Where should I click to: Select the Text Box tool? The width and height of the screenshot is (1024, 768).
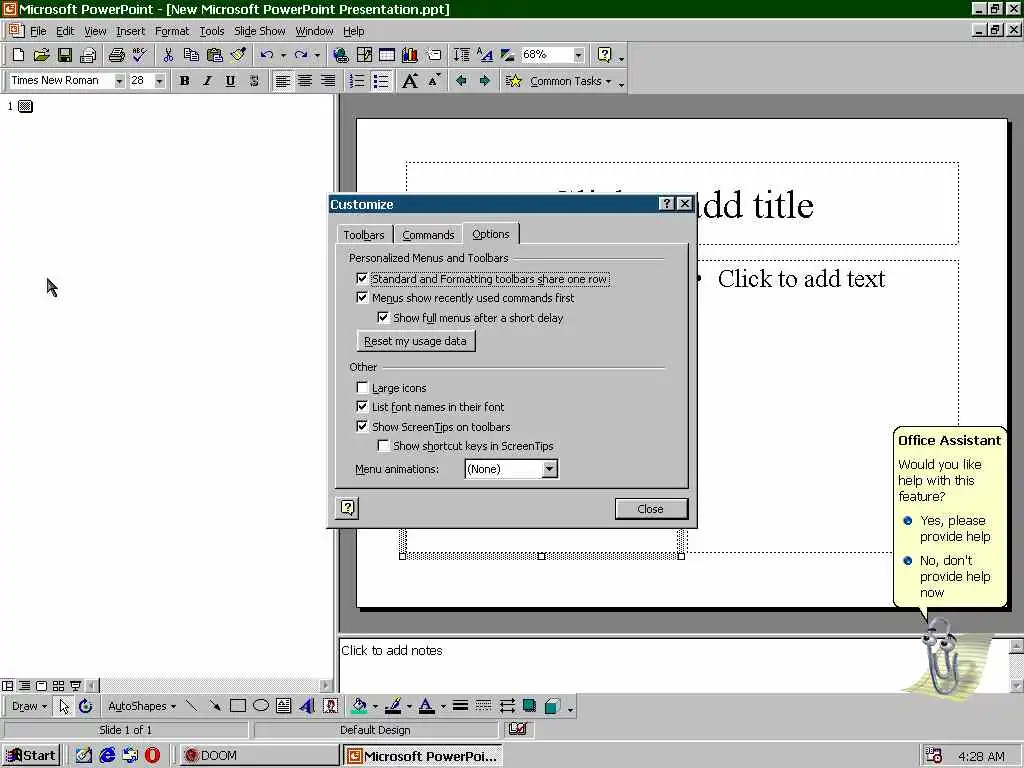(x=283, y=705)
